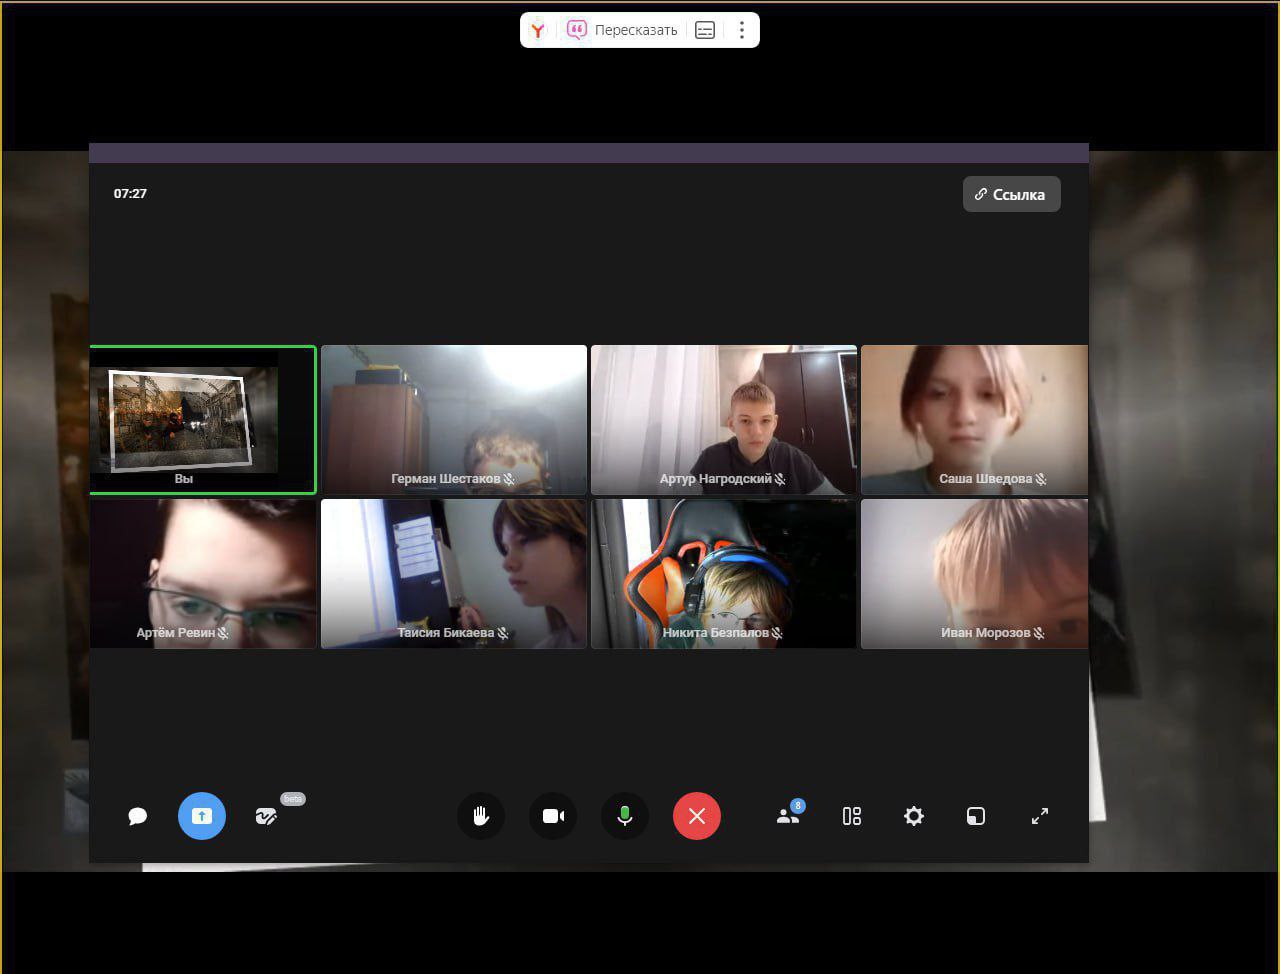This screenshot has width=1280, height=974.
Task: Open the chat panel icon
Action: click(138, 816)
